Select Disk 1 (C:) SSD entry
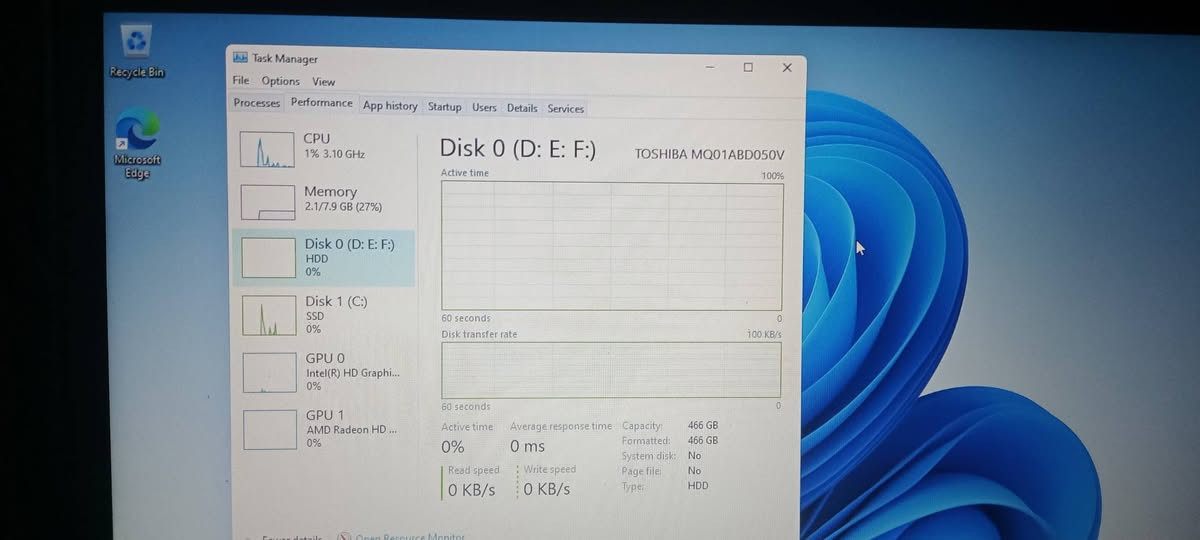The image size is (1200, 540). (324, 314)
